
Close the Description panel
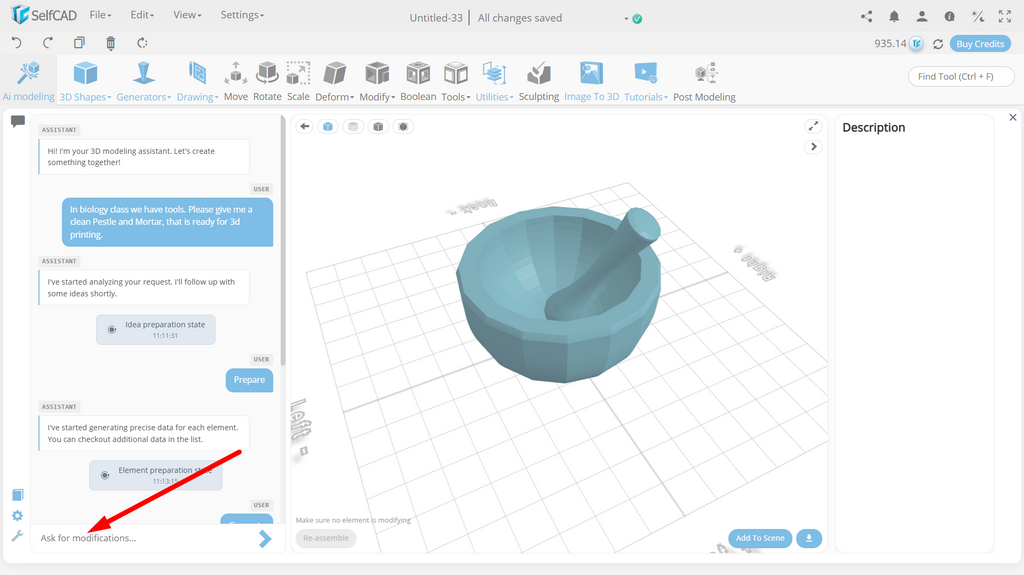[1013, 118]
